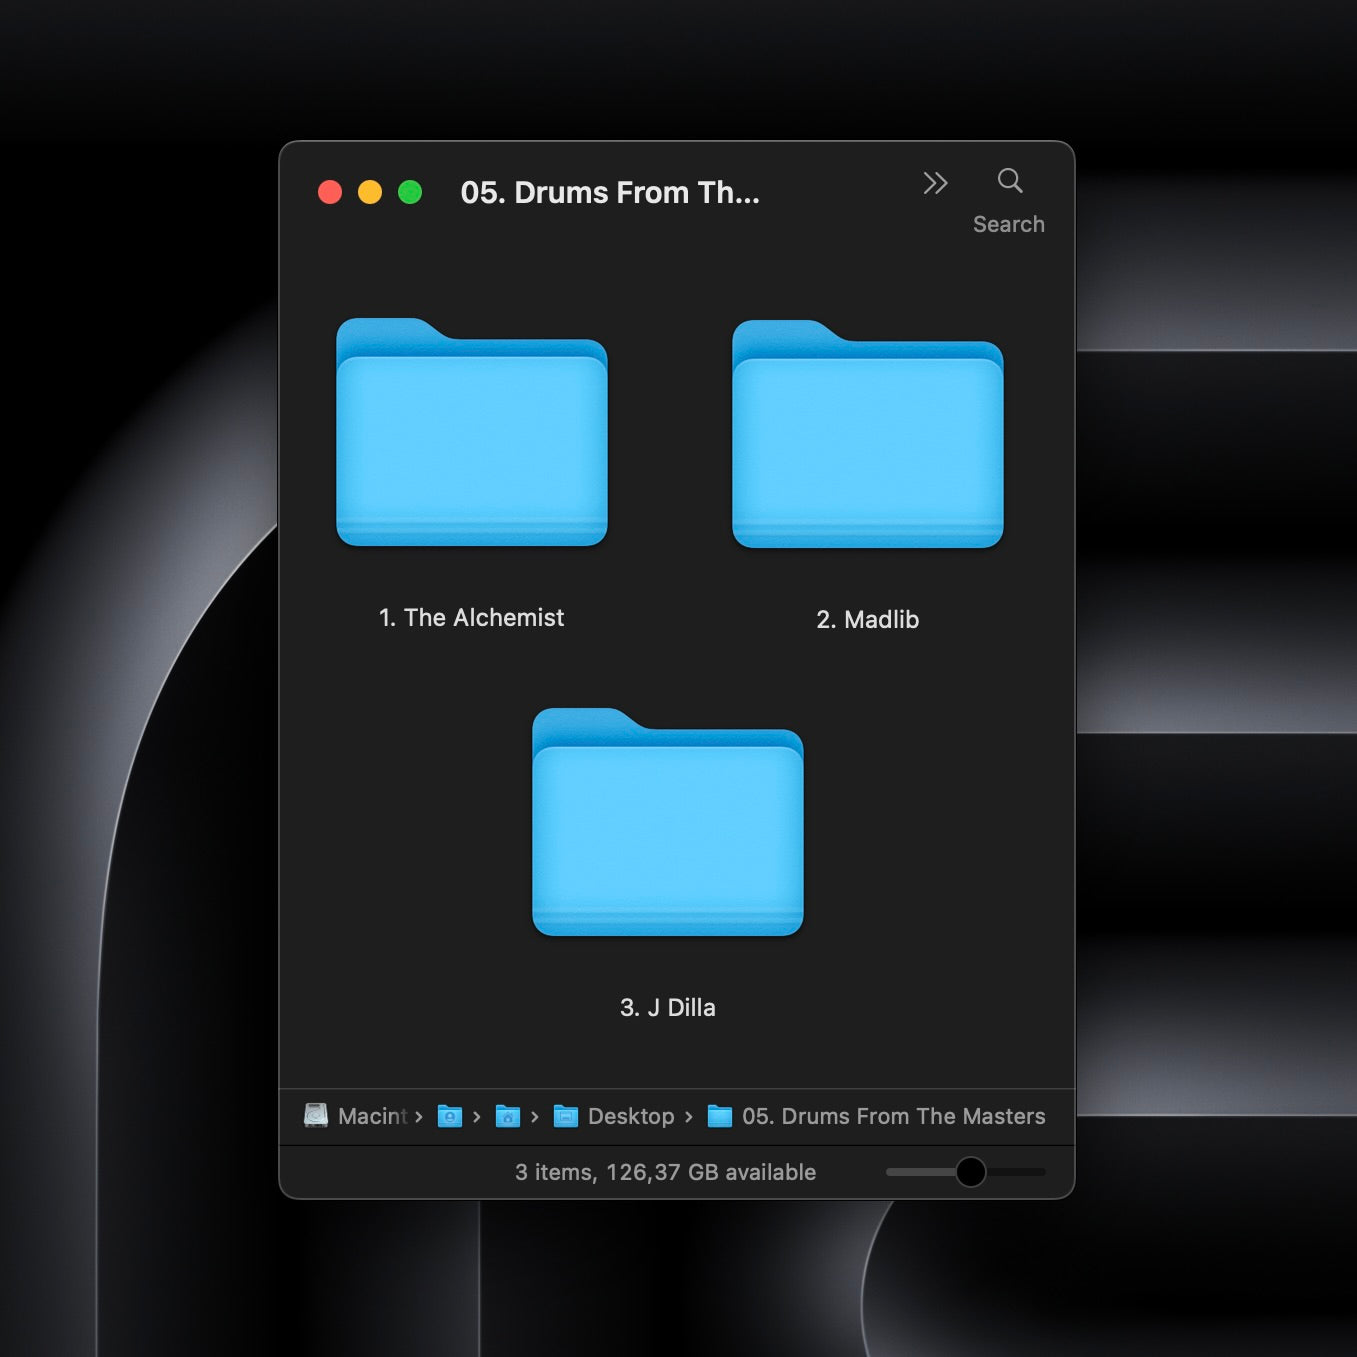Close the Finder window with red button
The height and width of the screenshot is (1357, 1357).
(x=330, y=192)
